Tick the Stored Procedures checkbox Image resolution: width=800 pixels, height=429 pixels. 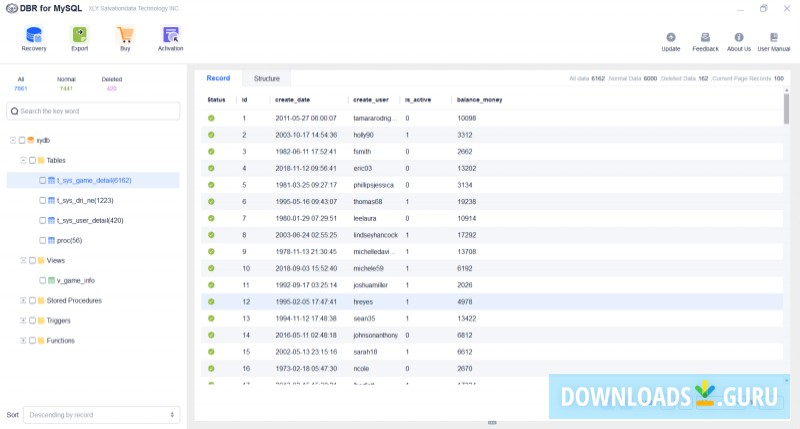32,300
